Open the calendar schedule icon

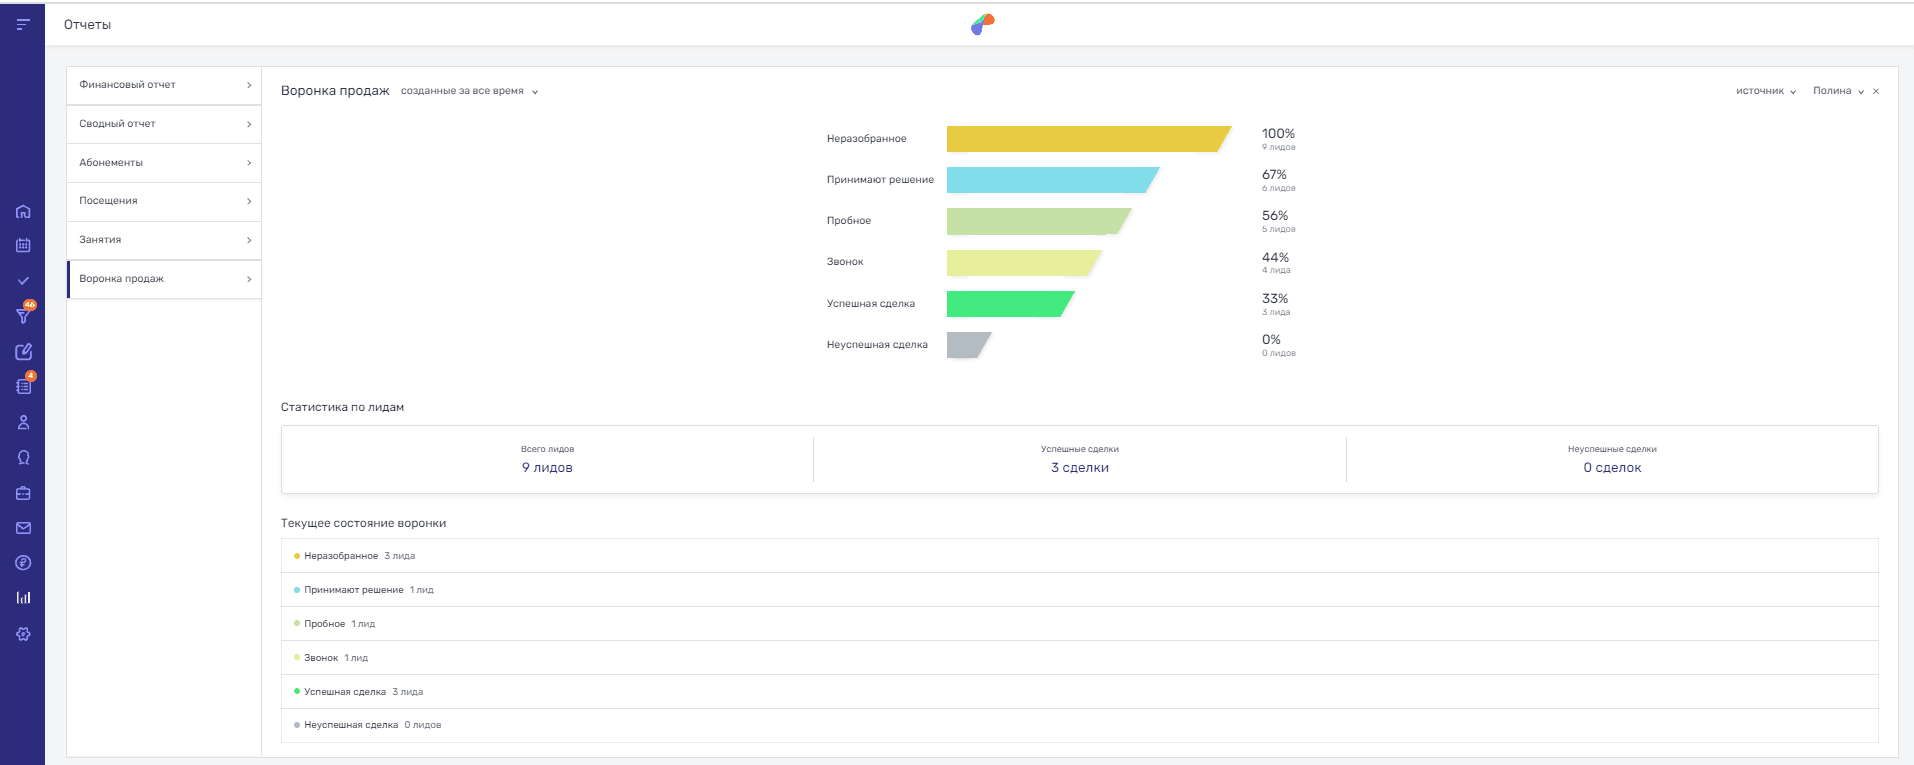click(x=23, y=245)
